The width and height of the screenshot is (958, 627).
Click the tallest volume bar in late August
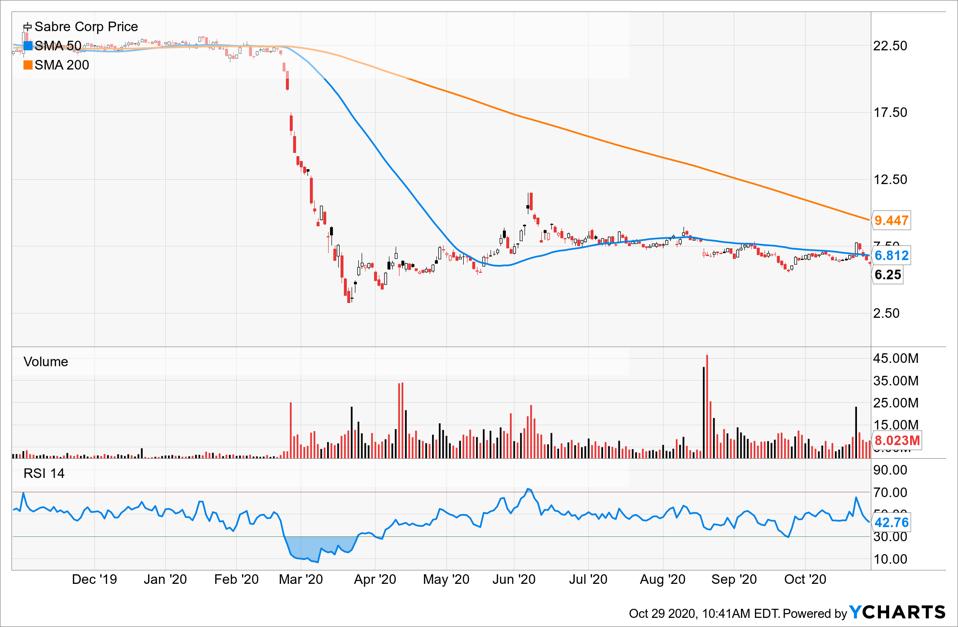[x=708, y=406]
